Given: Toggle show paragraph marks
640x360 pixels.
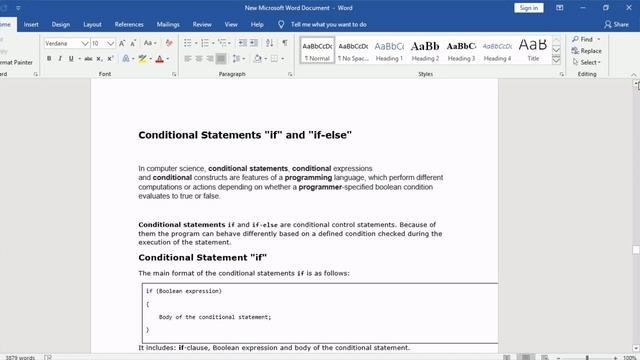Looking at the screenshot, I should (x=285, y=43).
